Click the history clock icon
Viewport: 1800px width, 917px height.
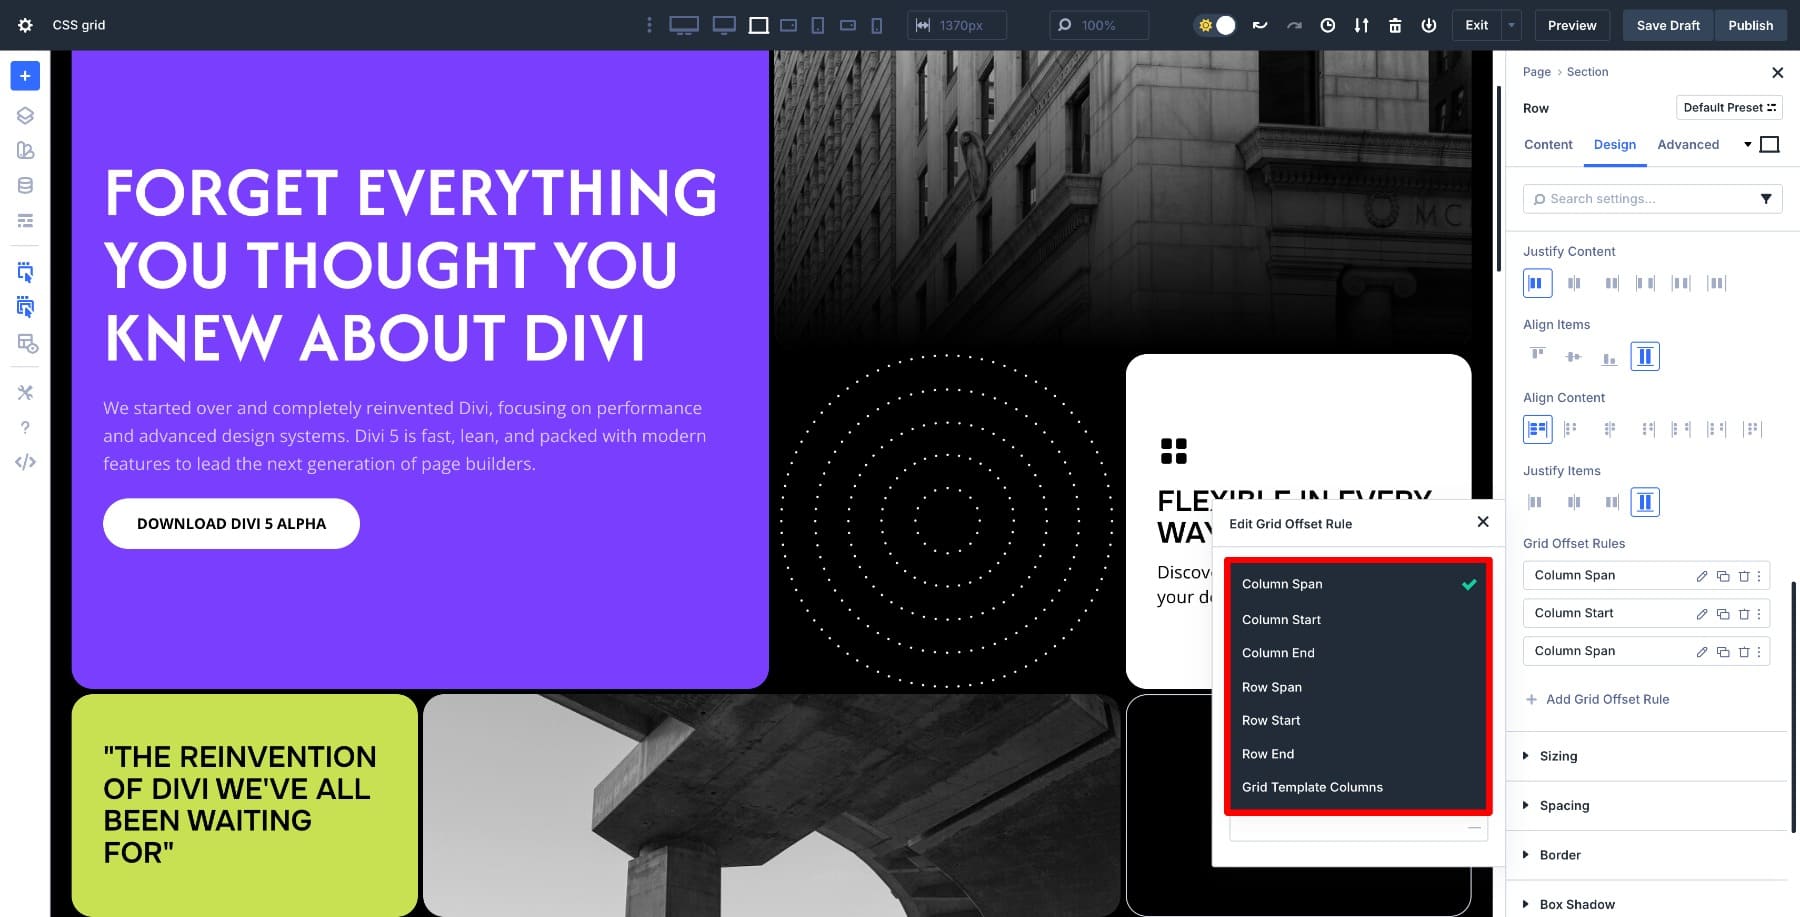(x=1327, y=25)
